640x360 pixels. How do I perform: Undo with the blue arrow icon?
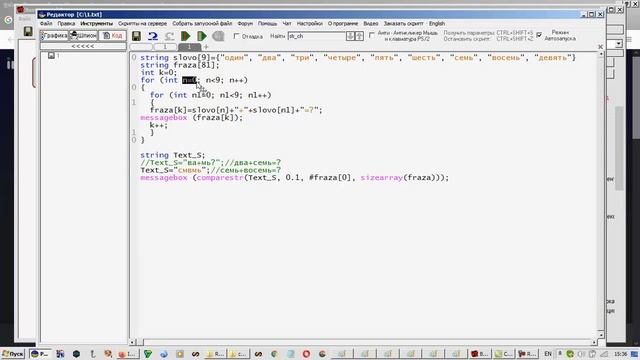point(153,36)
